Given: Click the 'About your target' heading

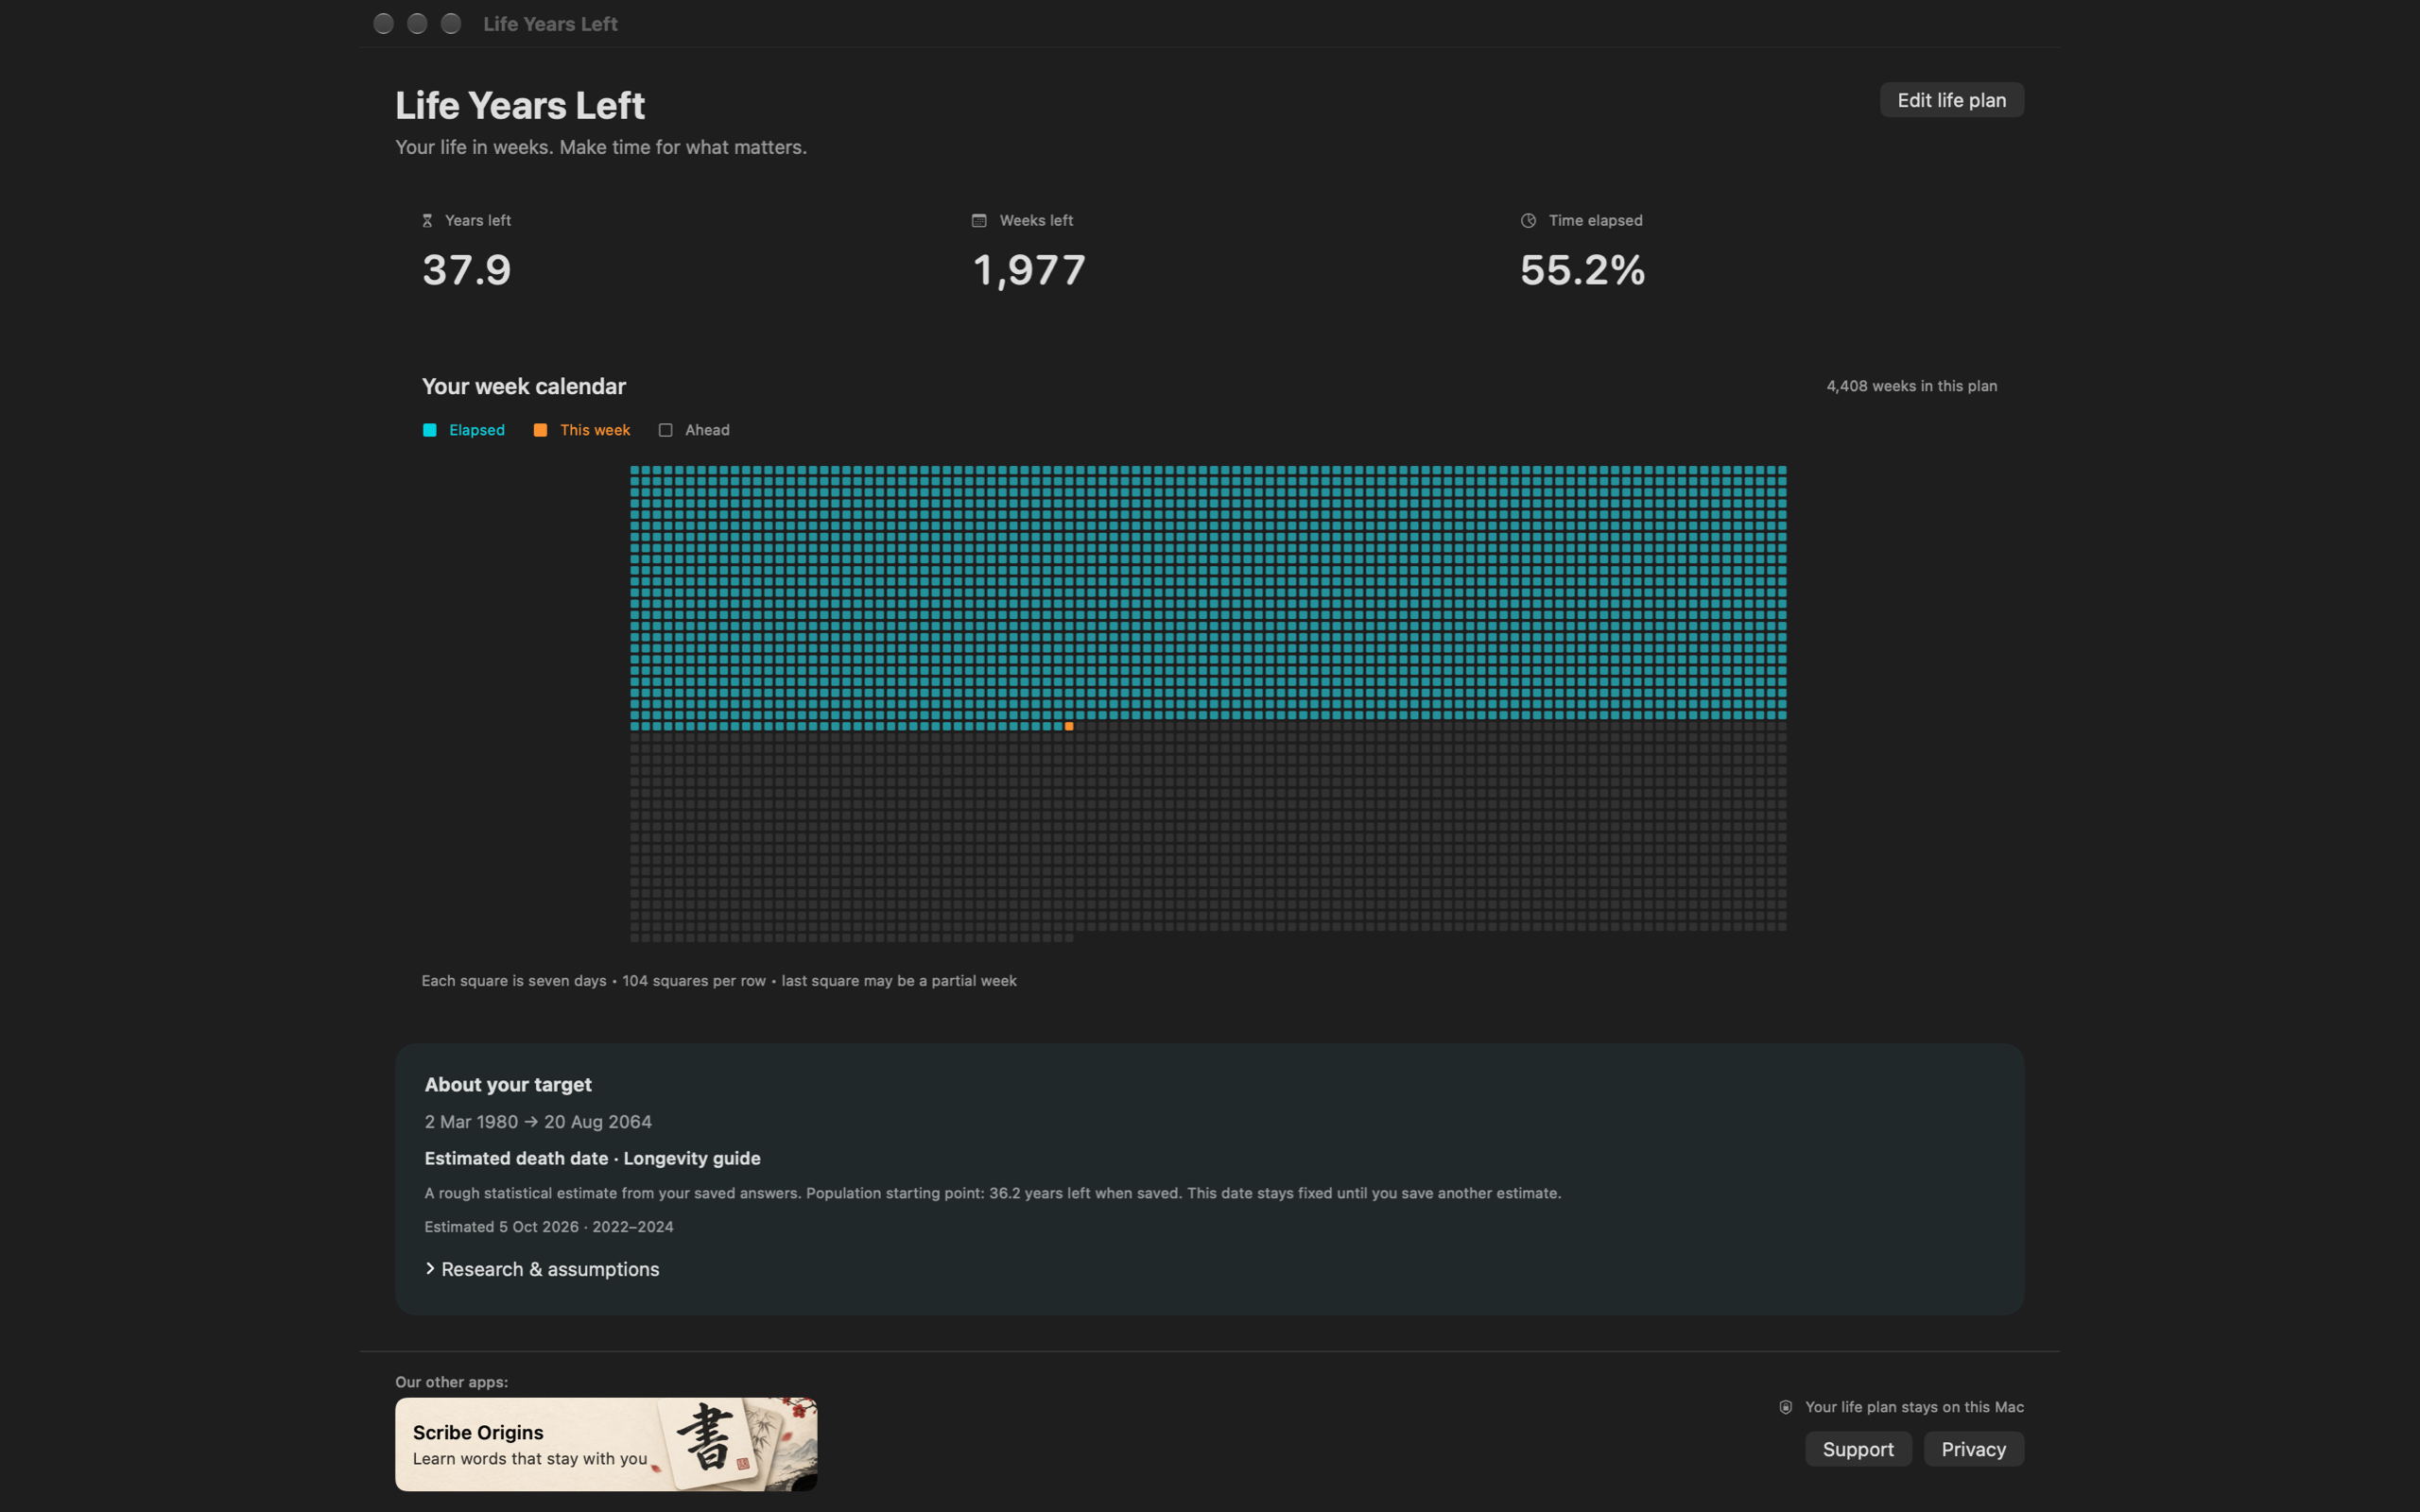Looking at the screenshot, I should (508, 1085).
